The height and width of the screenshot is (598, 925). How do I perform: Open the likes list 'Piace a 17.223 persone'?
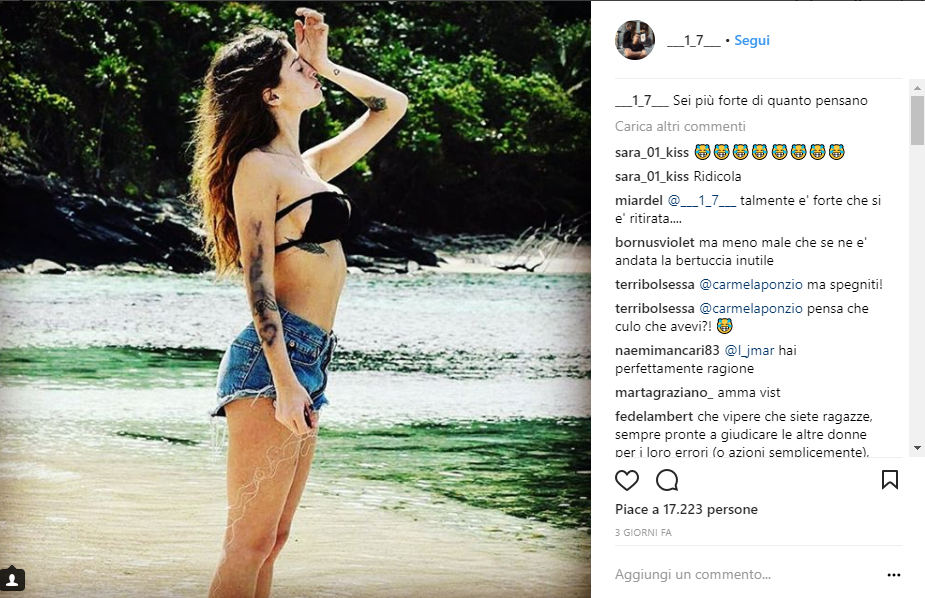[686, 509]
